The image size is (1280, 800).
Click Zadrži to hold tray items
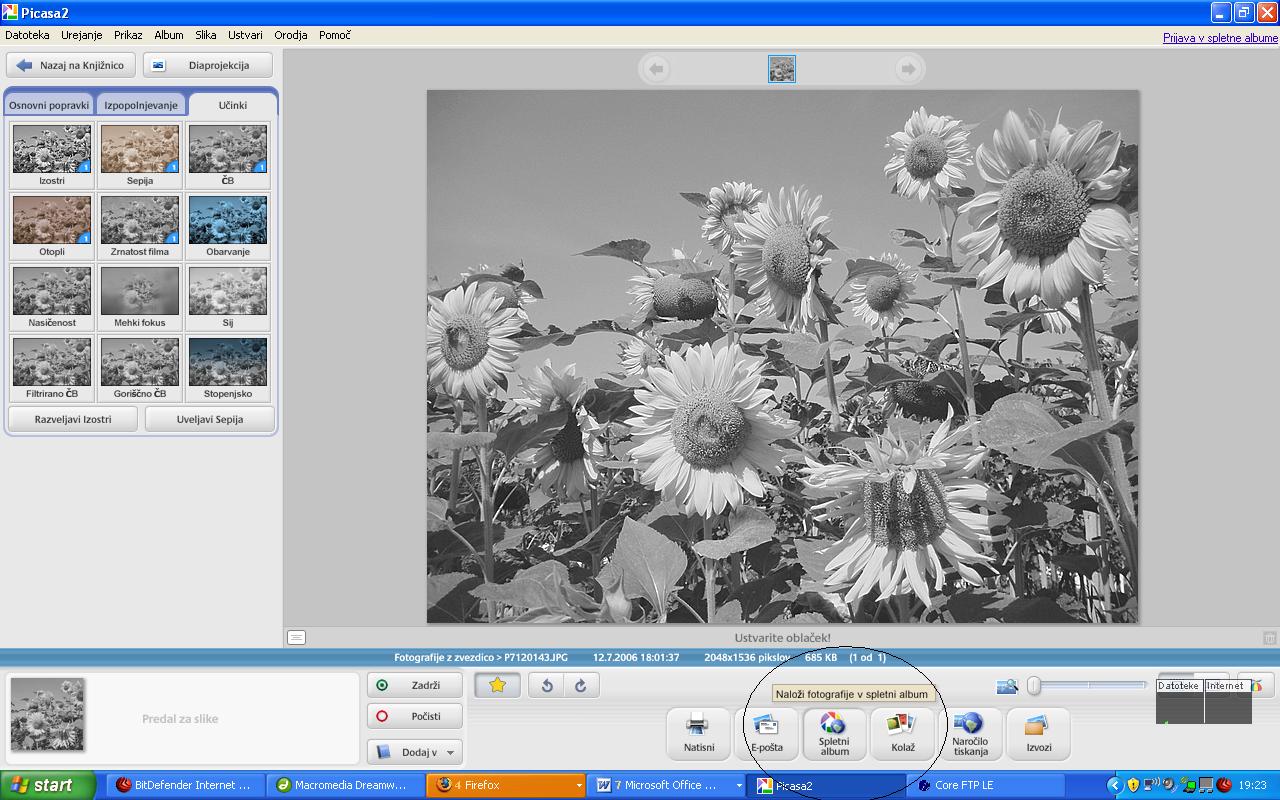tap(415, 685)
